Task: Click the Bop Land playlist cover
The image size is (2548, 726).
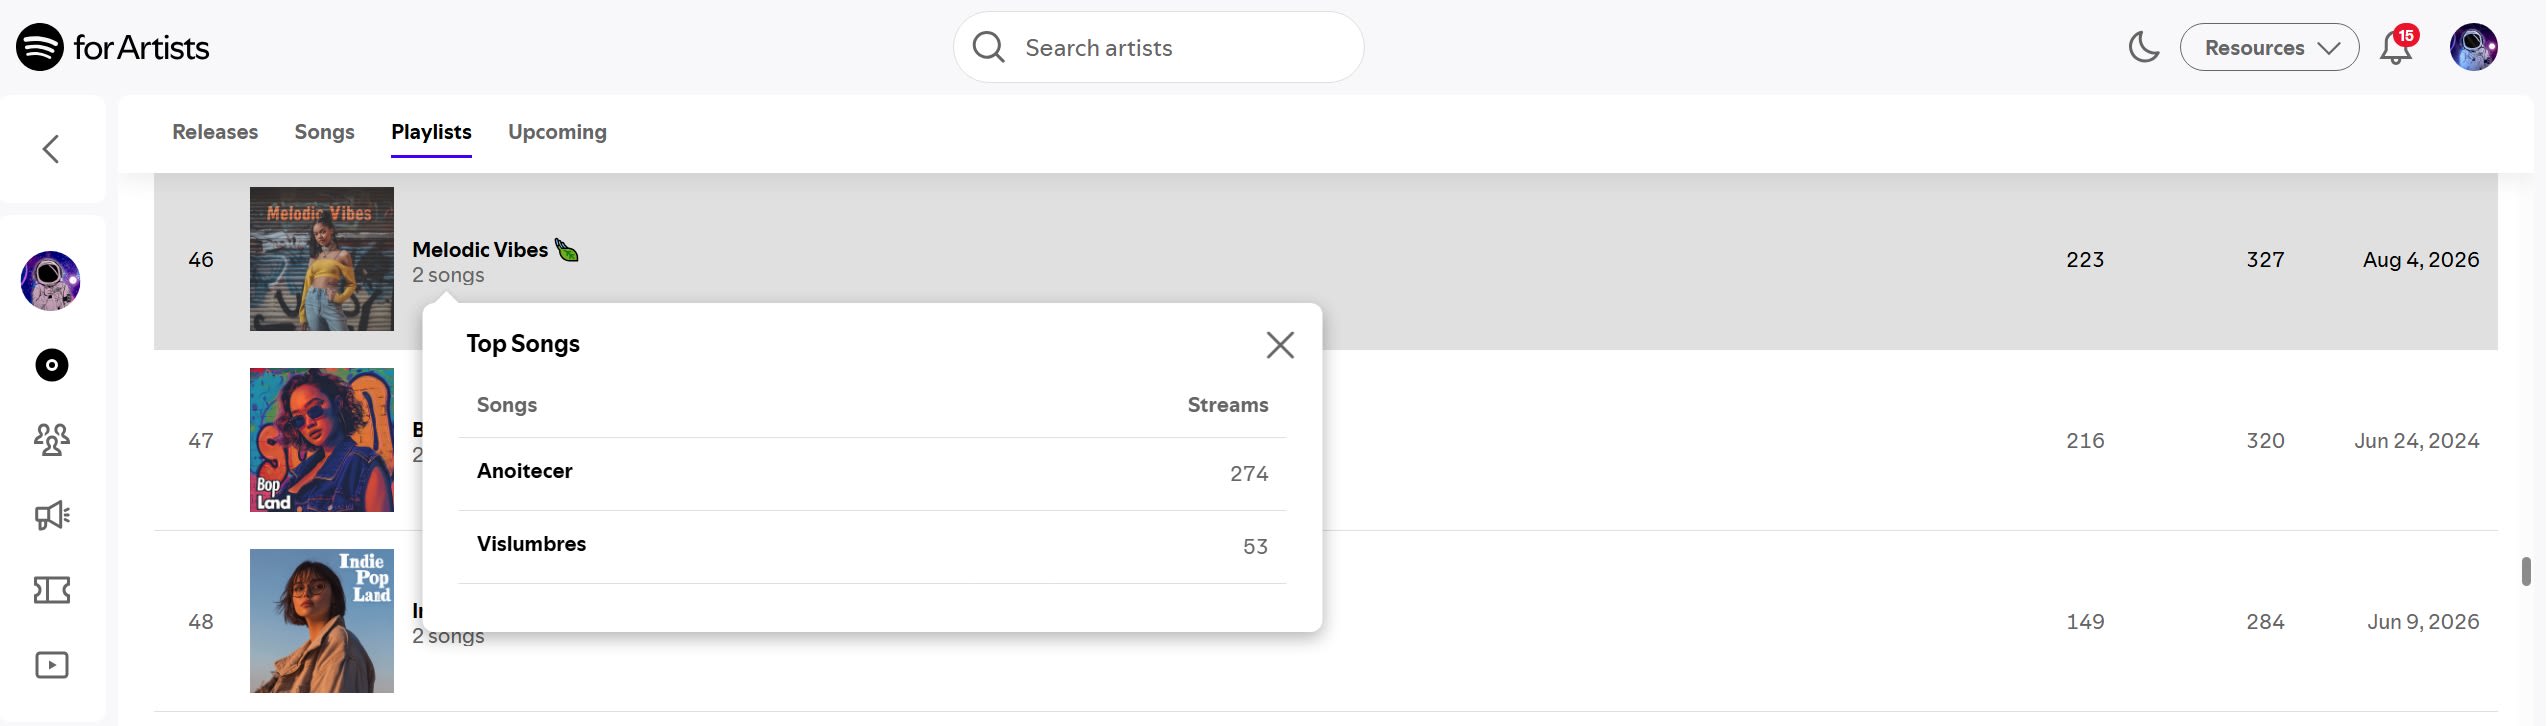Action: 322,440
